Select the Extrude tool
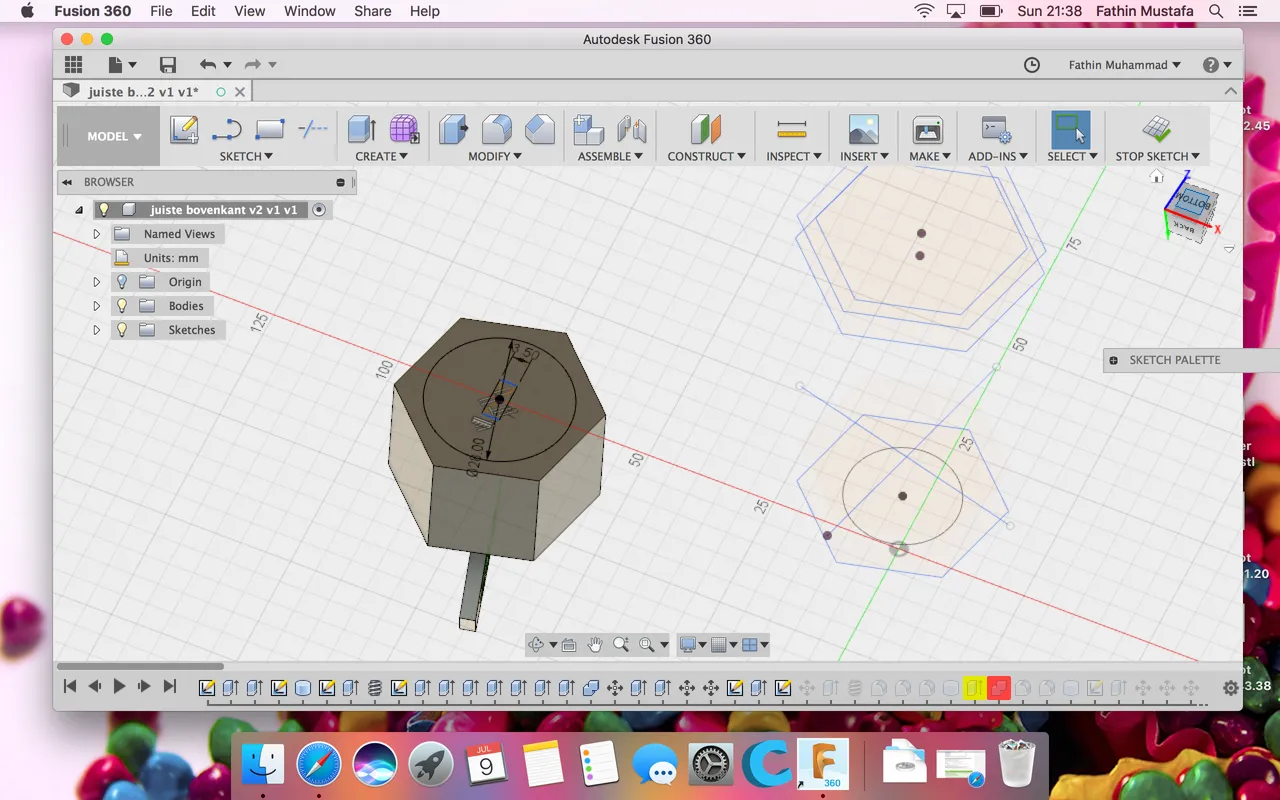 (x=361, y=130)
